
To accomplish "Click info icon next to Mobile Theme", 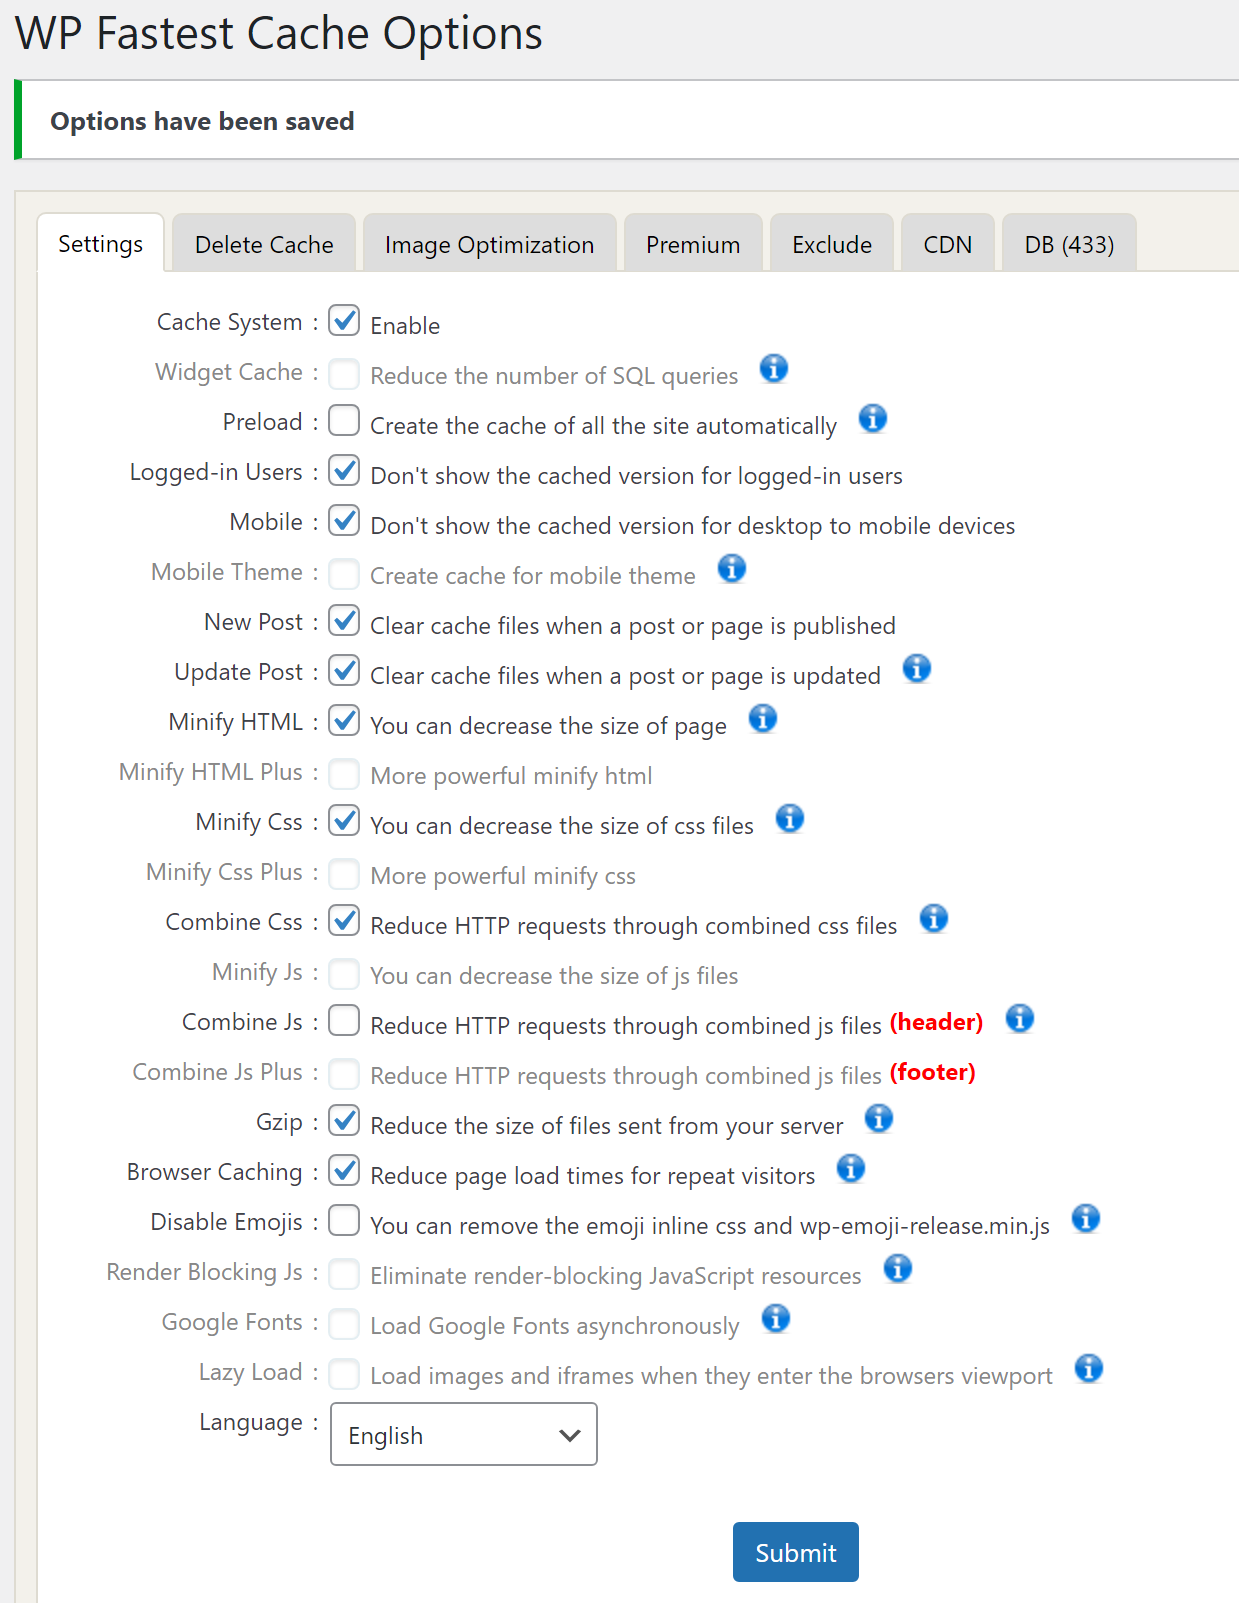I will 732,569.
